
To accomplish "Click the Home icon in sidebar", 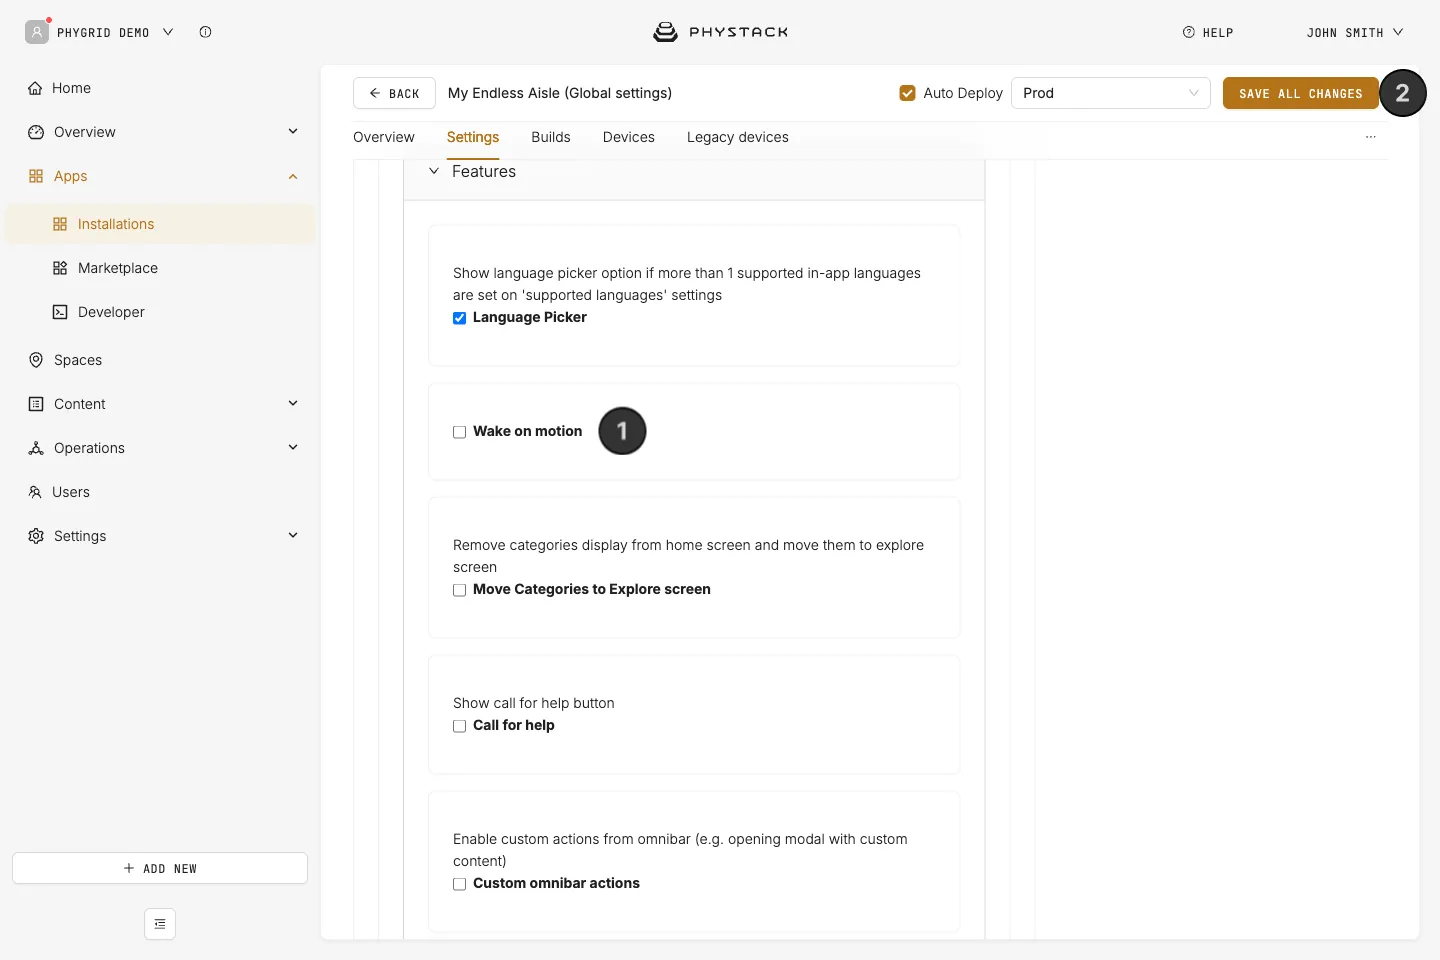I will pos(35,88).
